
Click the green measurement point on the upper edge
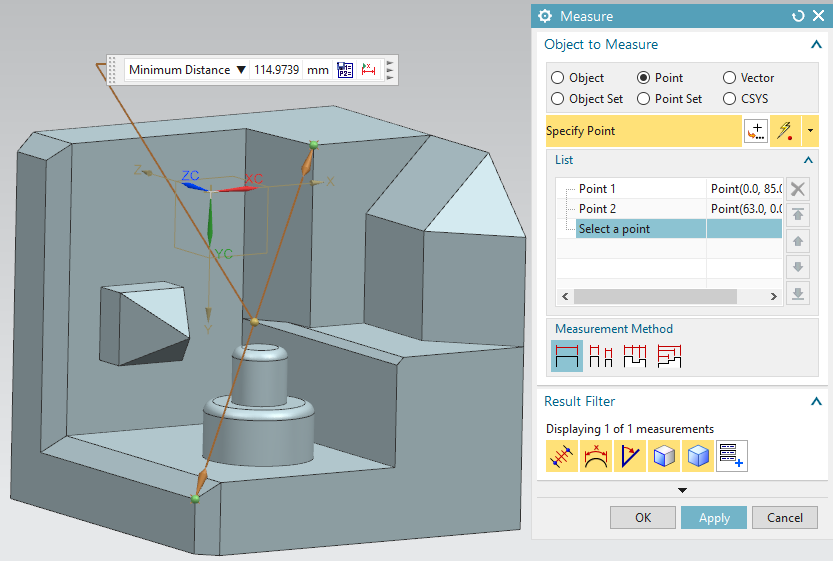(x=314, y=144)
